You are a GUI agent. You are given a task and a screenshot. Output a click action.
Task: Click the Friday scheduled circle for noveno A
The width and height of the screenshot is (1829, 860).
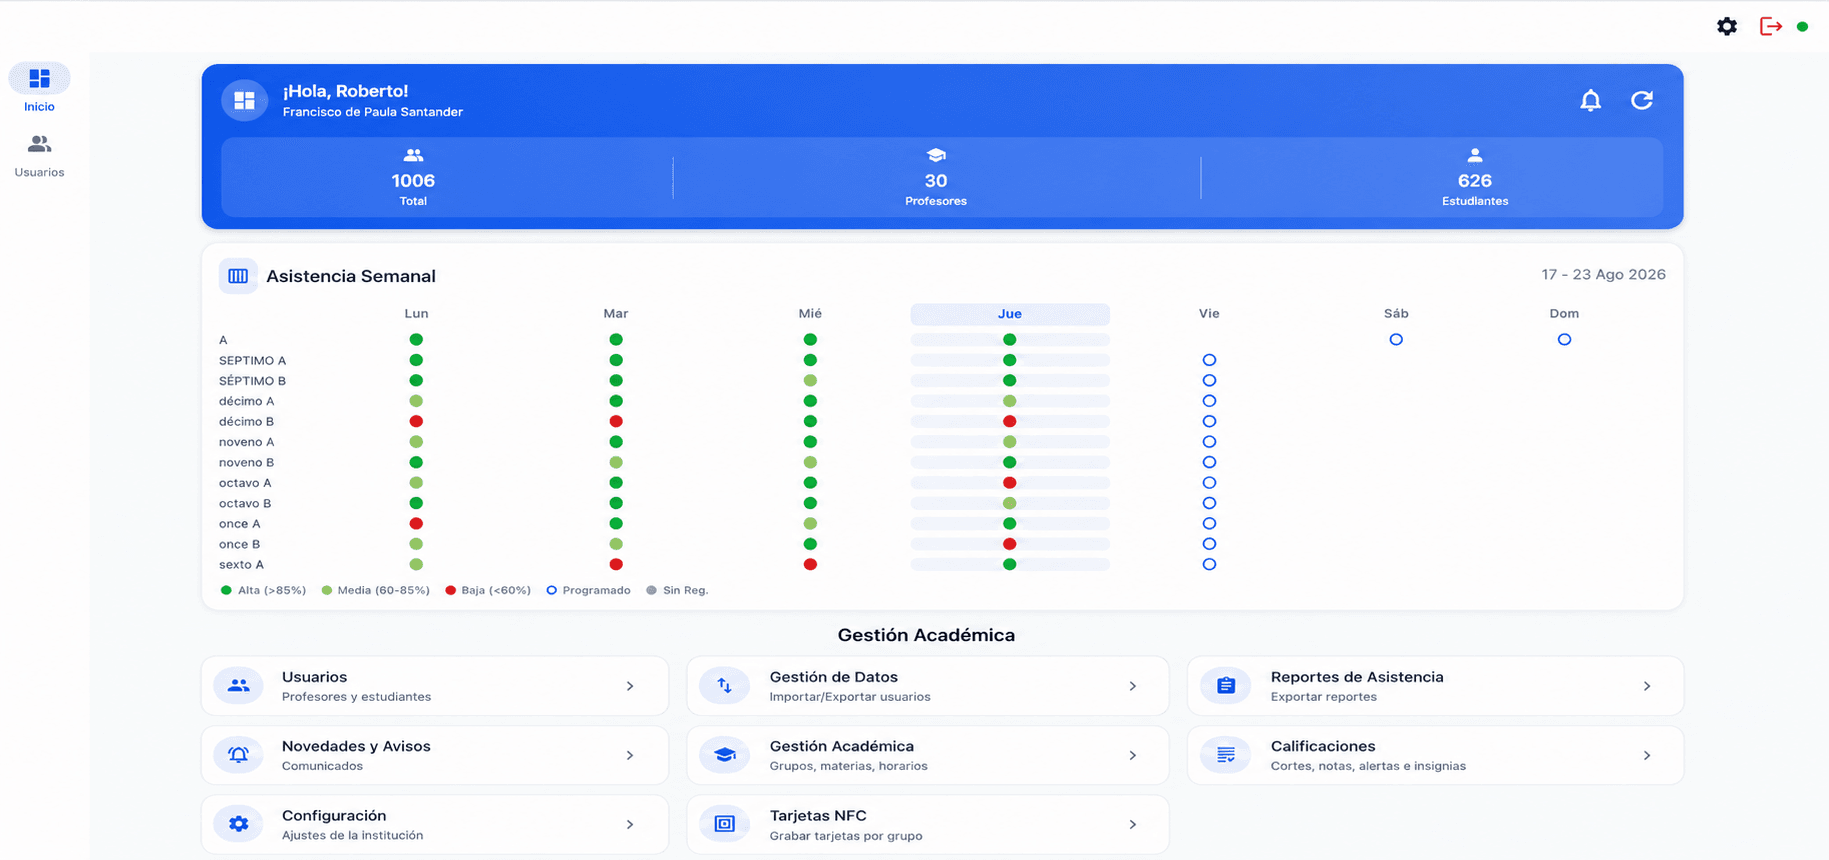click(1209, 442)
